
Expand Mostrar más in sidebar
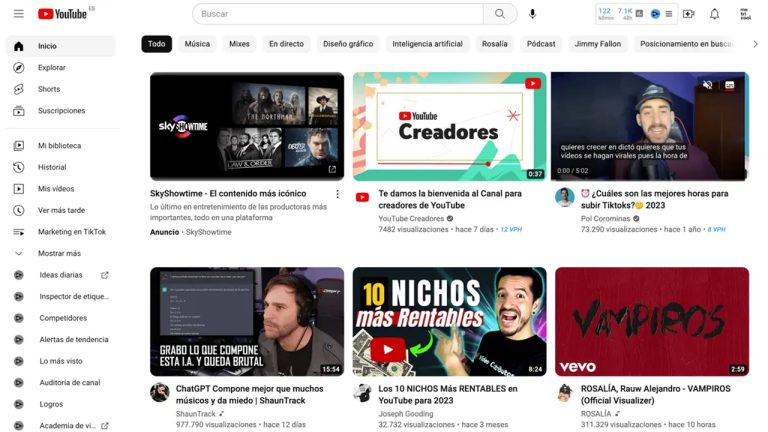tap(61, 253)
